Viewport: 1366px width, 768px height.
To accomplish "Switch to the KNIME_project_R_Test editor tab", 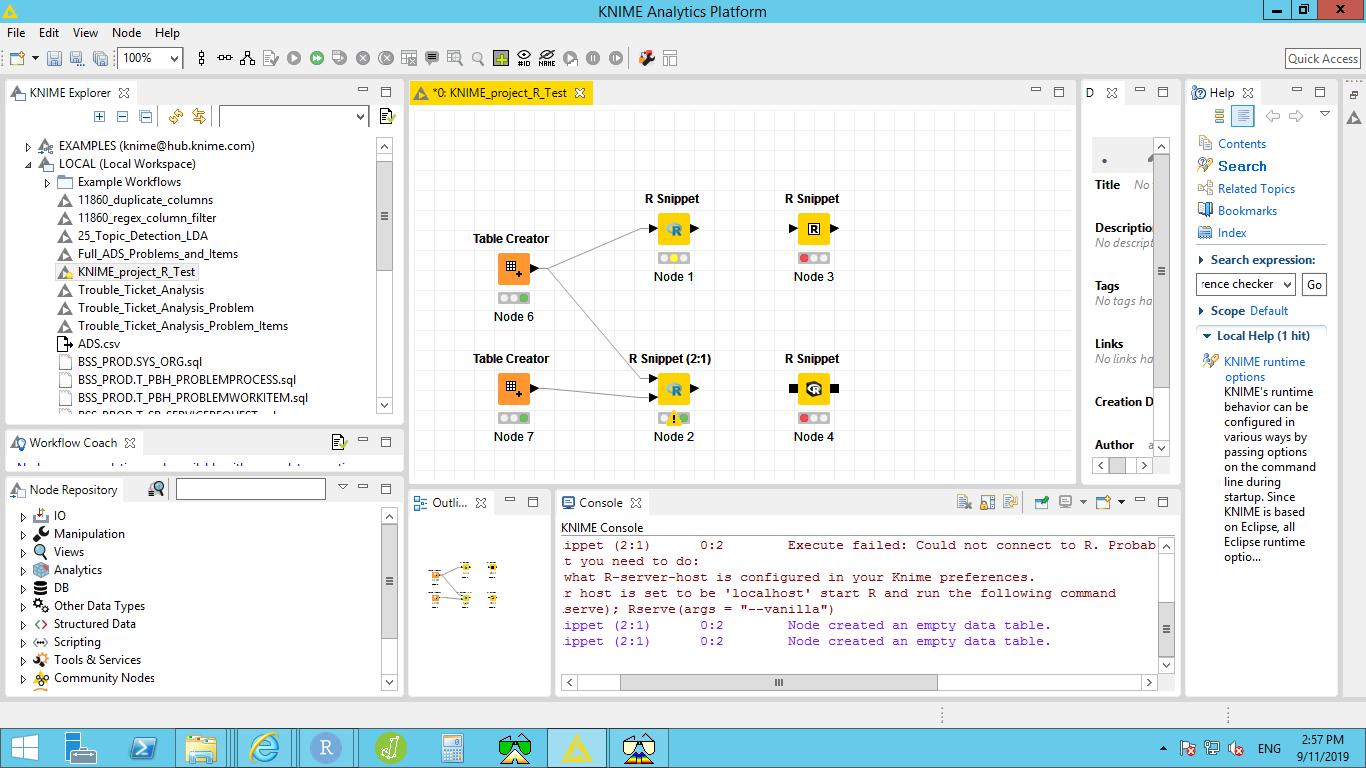I will (499, 93).
